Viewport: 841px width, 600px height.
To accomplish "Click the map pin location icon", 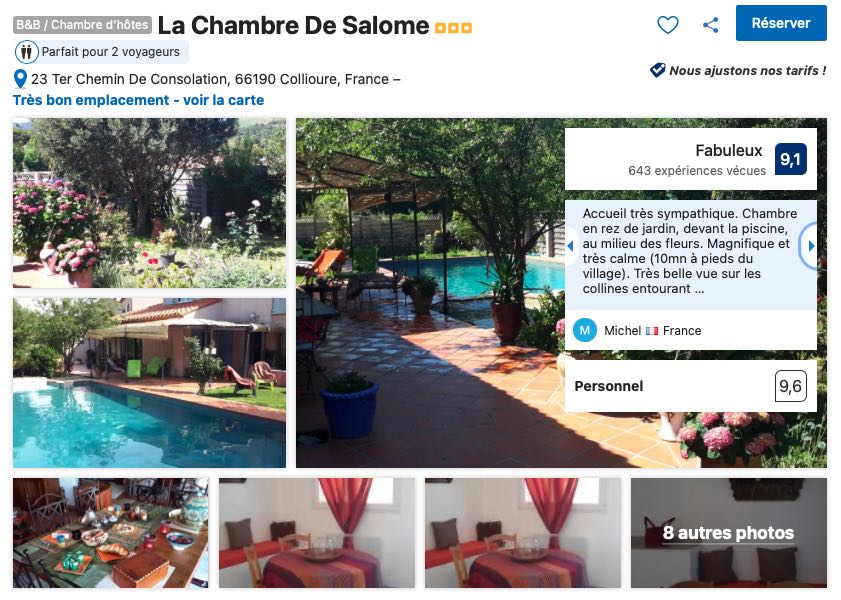I will (x=20, y=79).
